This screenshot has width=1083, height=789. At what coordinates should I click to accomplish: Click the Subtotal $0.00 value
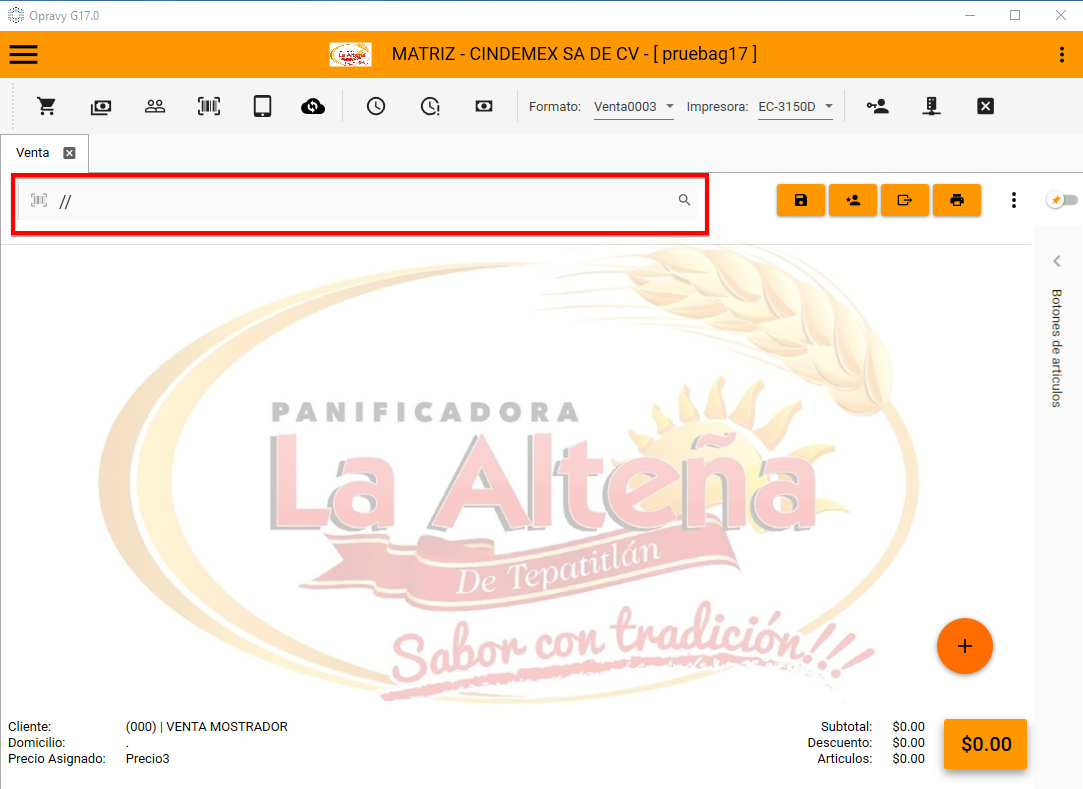[x=908, y=727]
